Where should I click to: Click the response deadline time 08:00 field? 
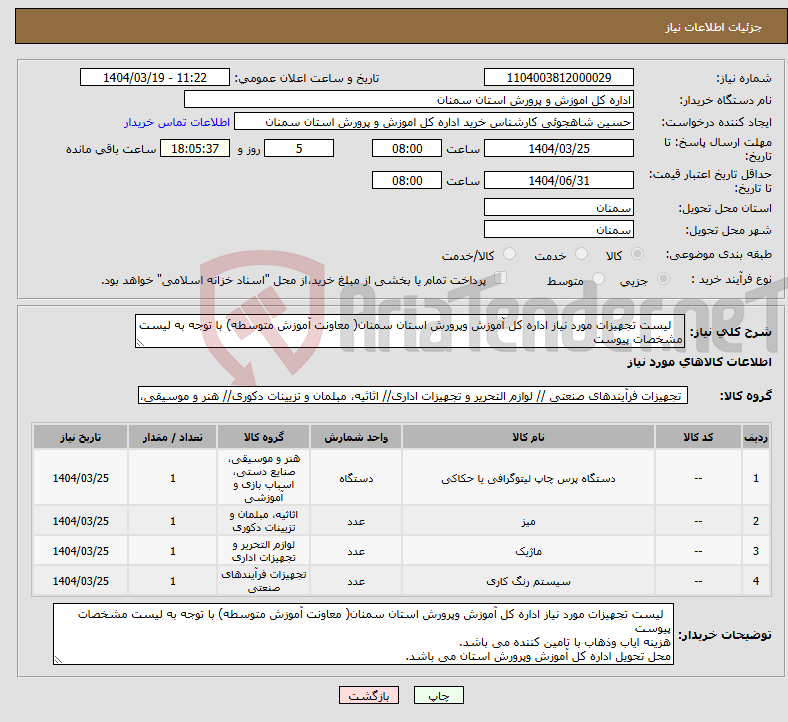[407, 148]
